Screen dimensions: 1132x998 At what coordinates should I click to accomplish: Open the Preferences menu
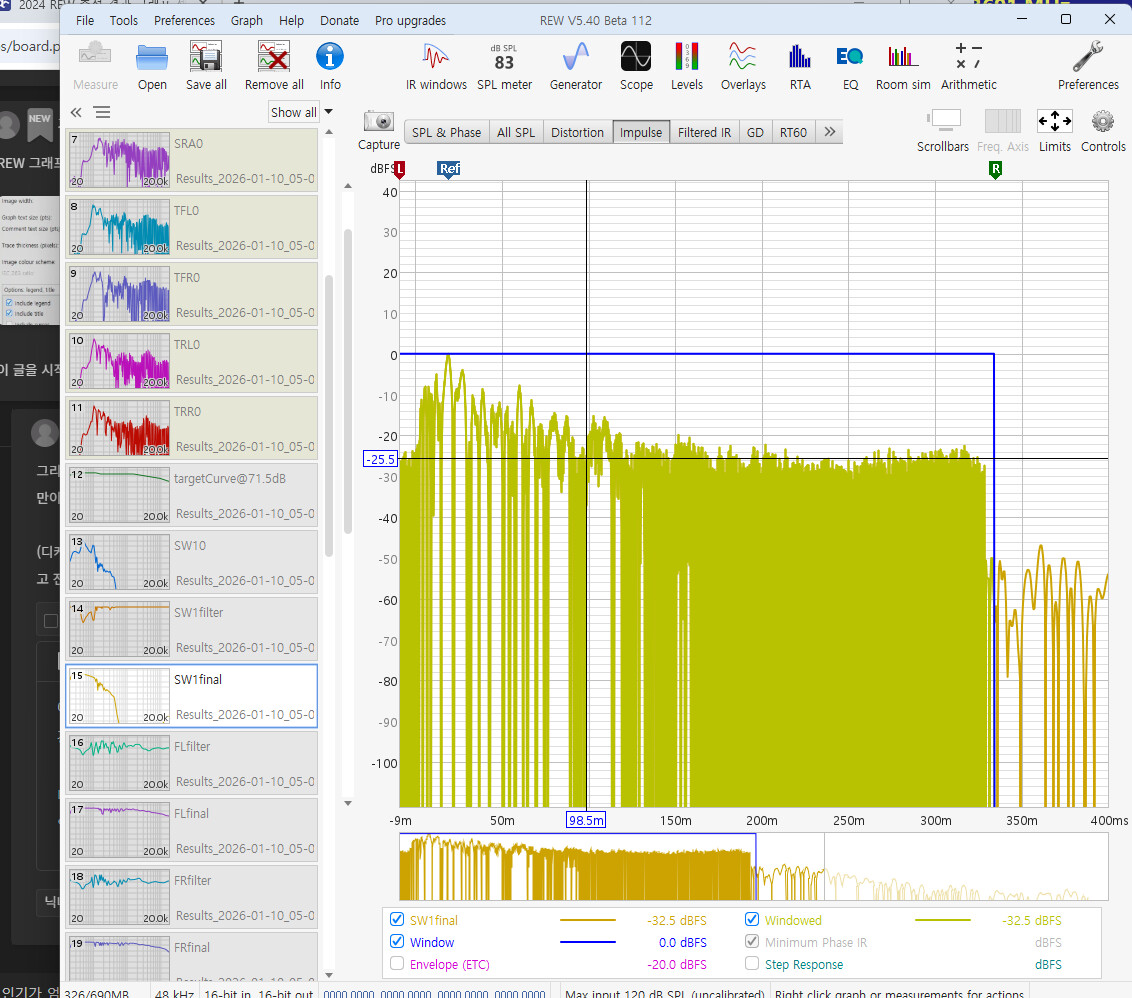click(185, 20)
